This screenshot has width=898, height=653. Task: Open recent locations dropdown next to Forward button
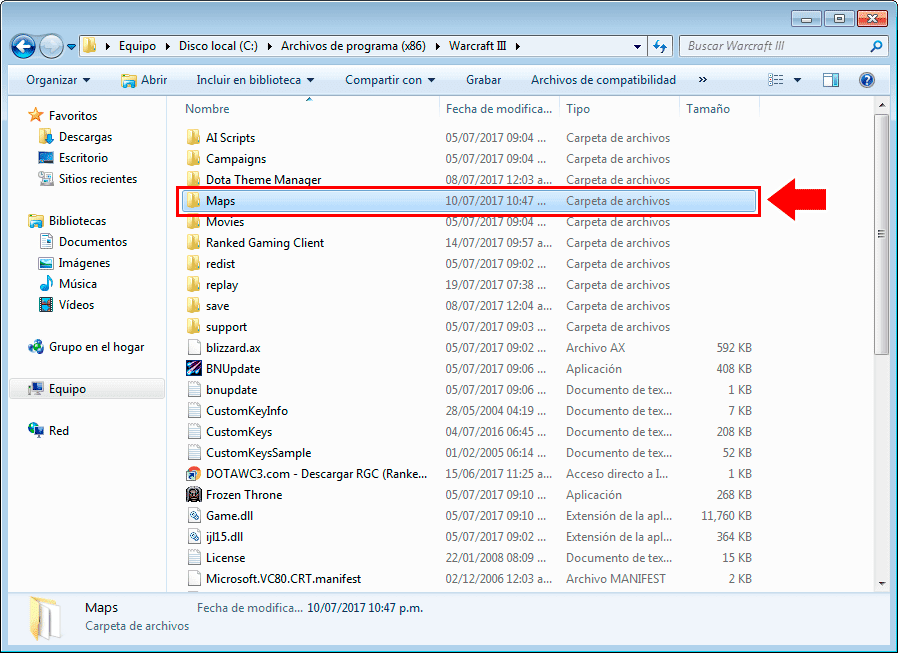coord(72,47)
